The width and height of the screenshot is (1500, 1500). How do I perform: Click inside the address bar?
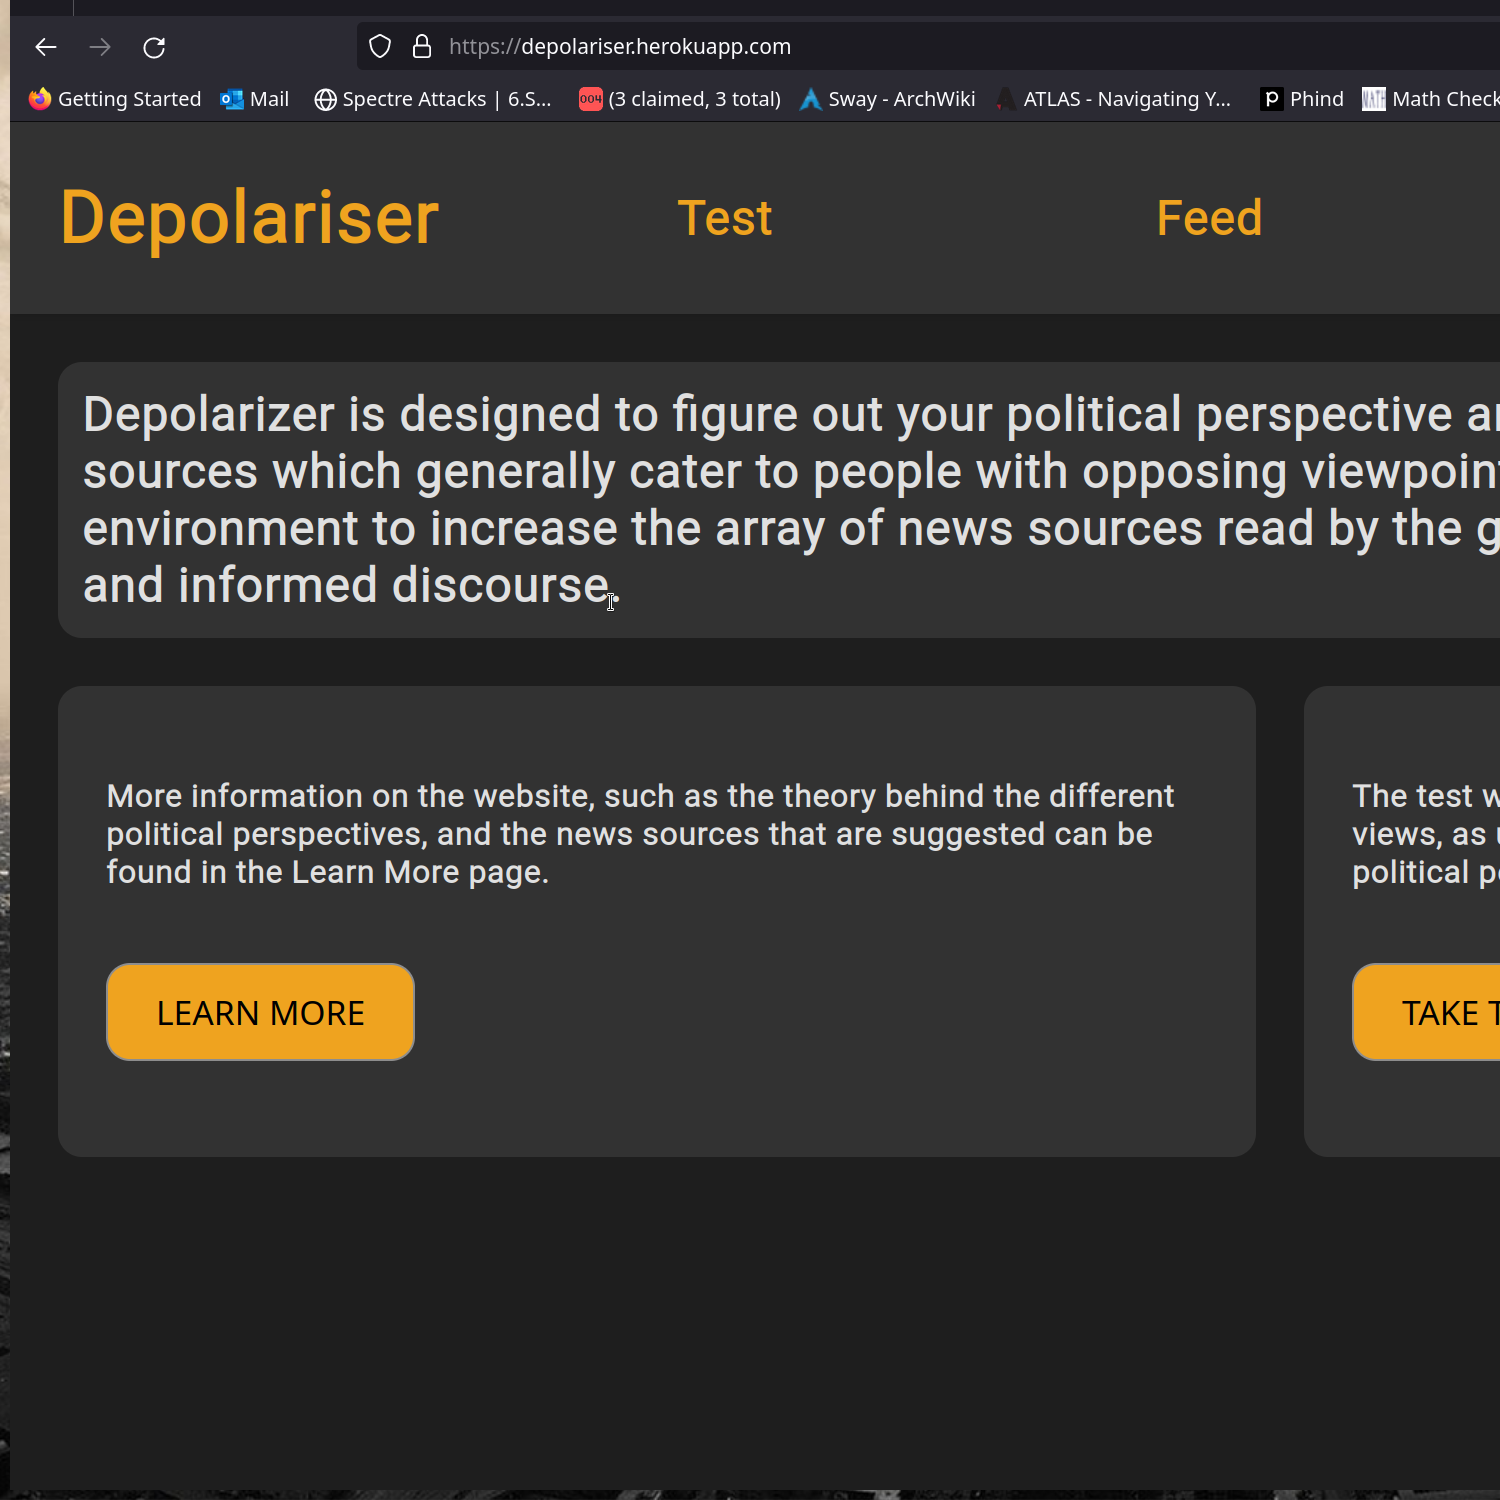900,46
